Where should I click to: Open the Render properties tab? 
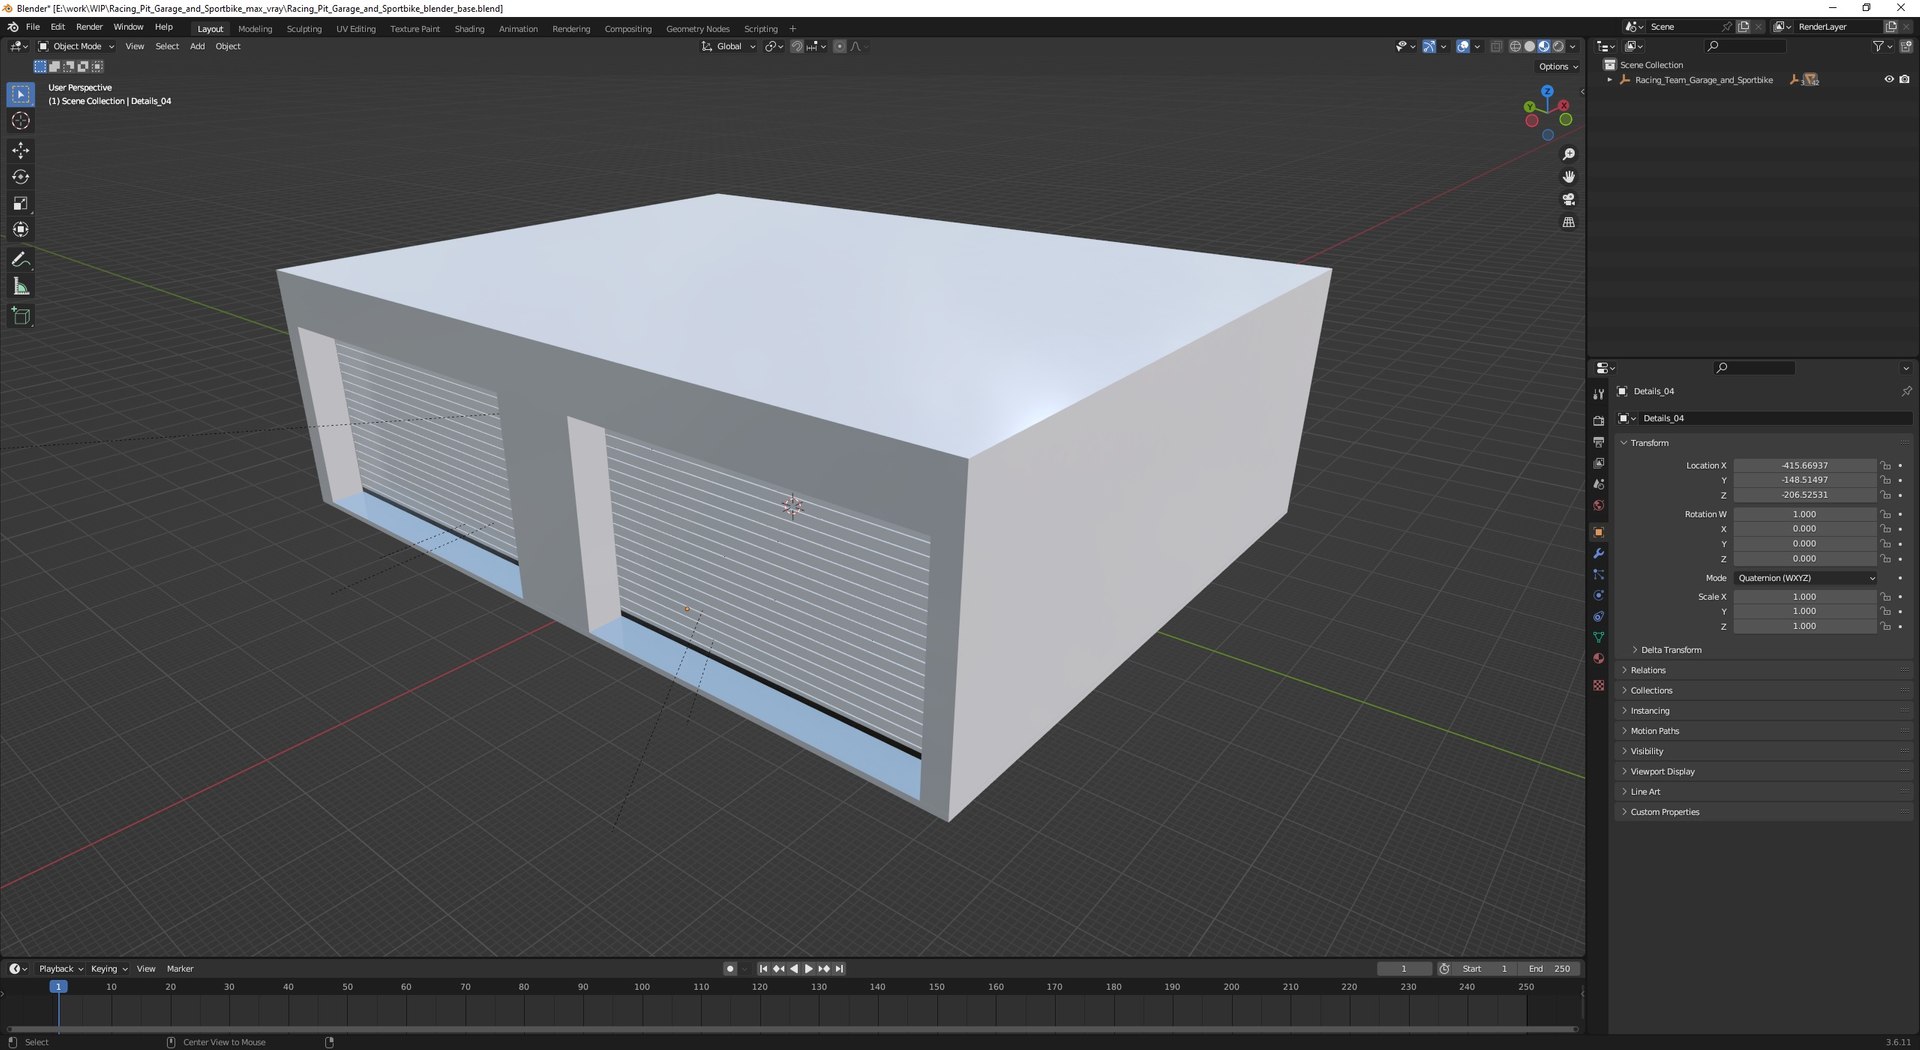[1598, 421]
